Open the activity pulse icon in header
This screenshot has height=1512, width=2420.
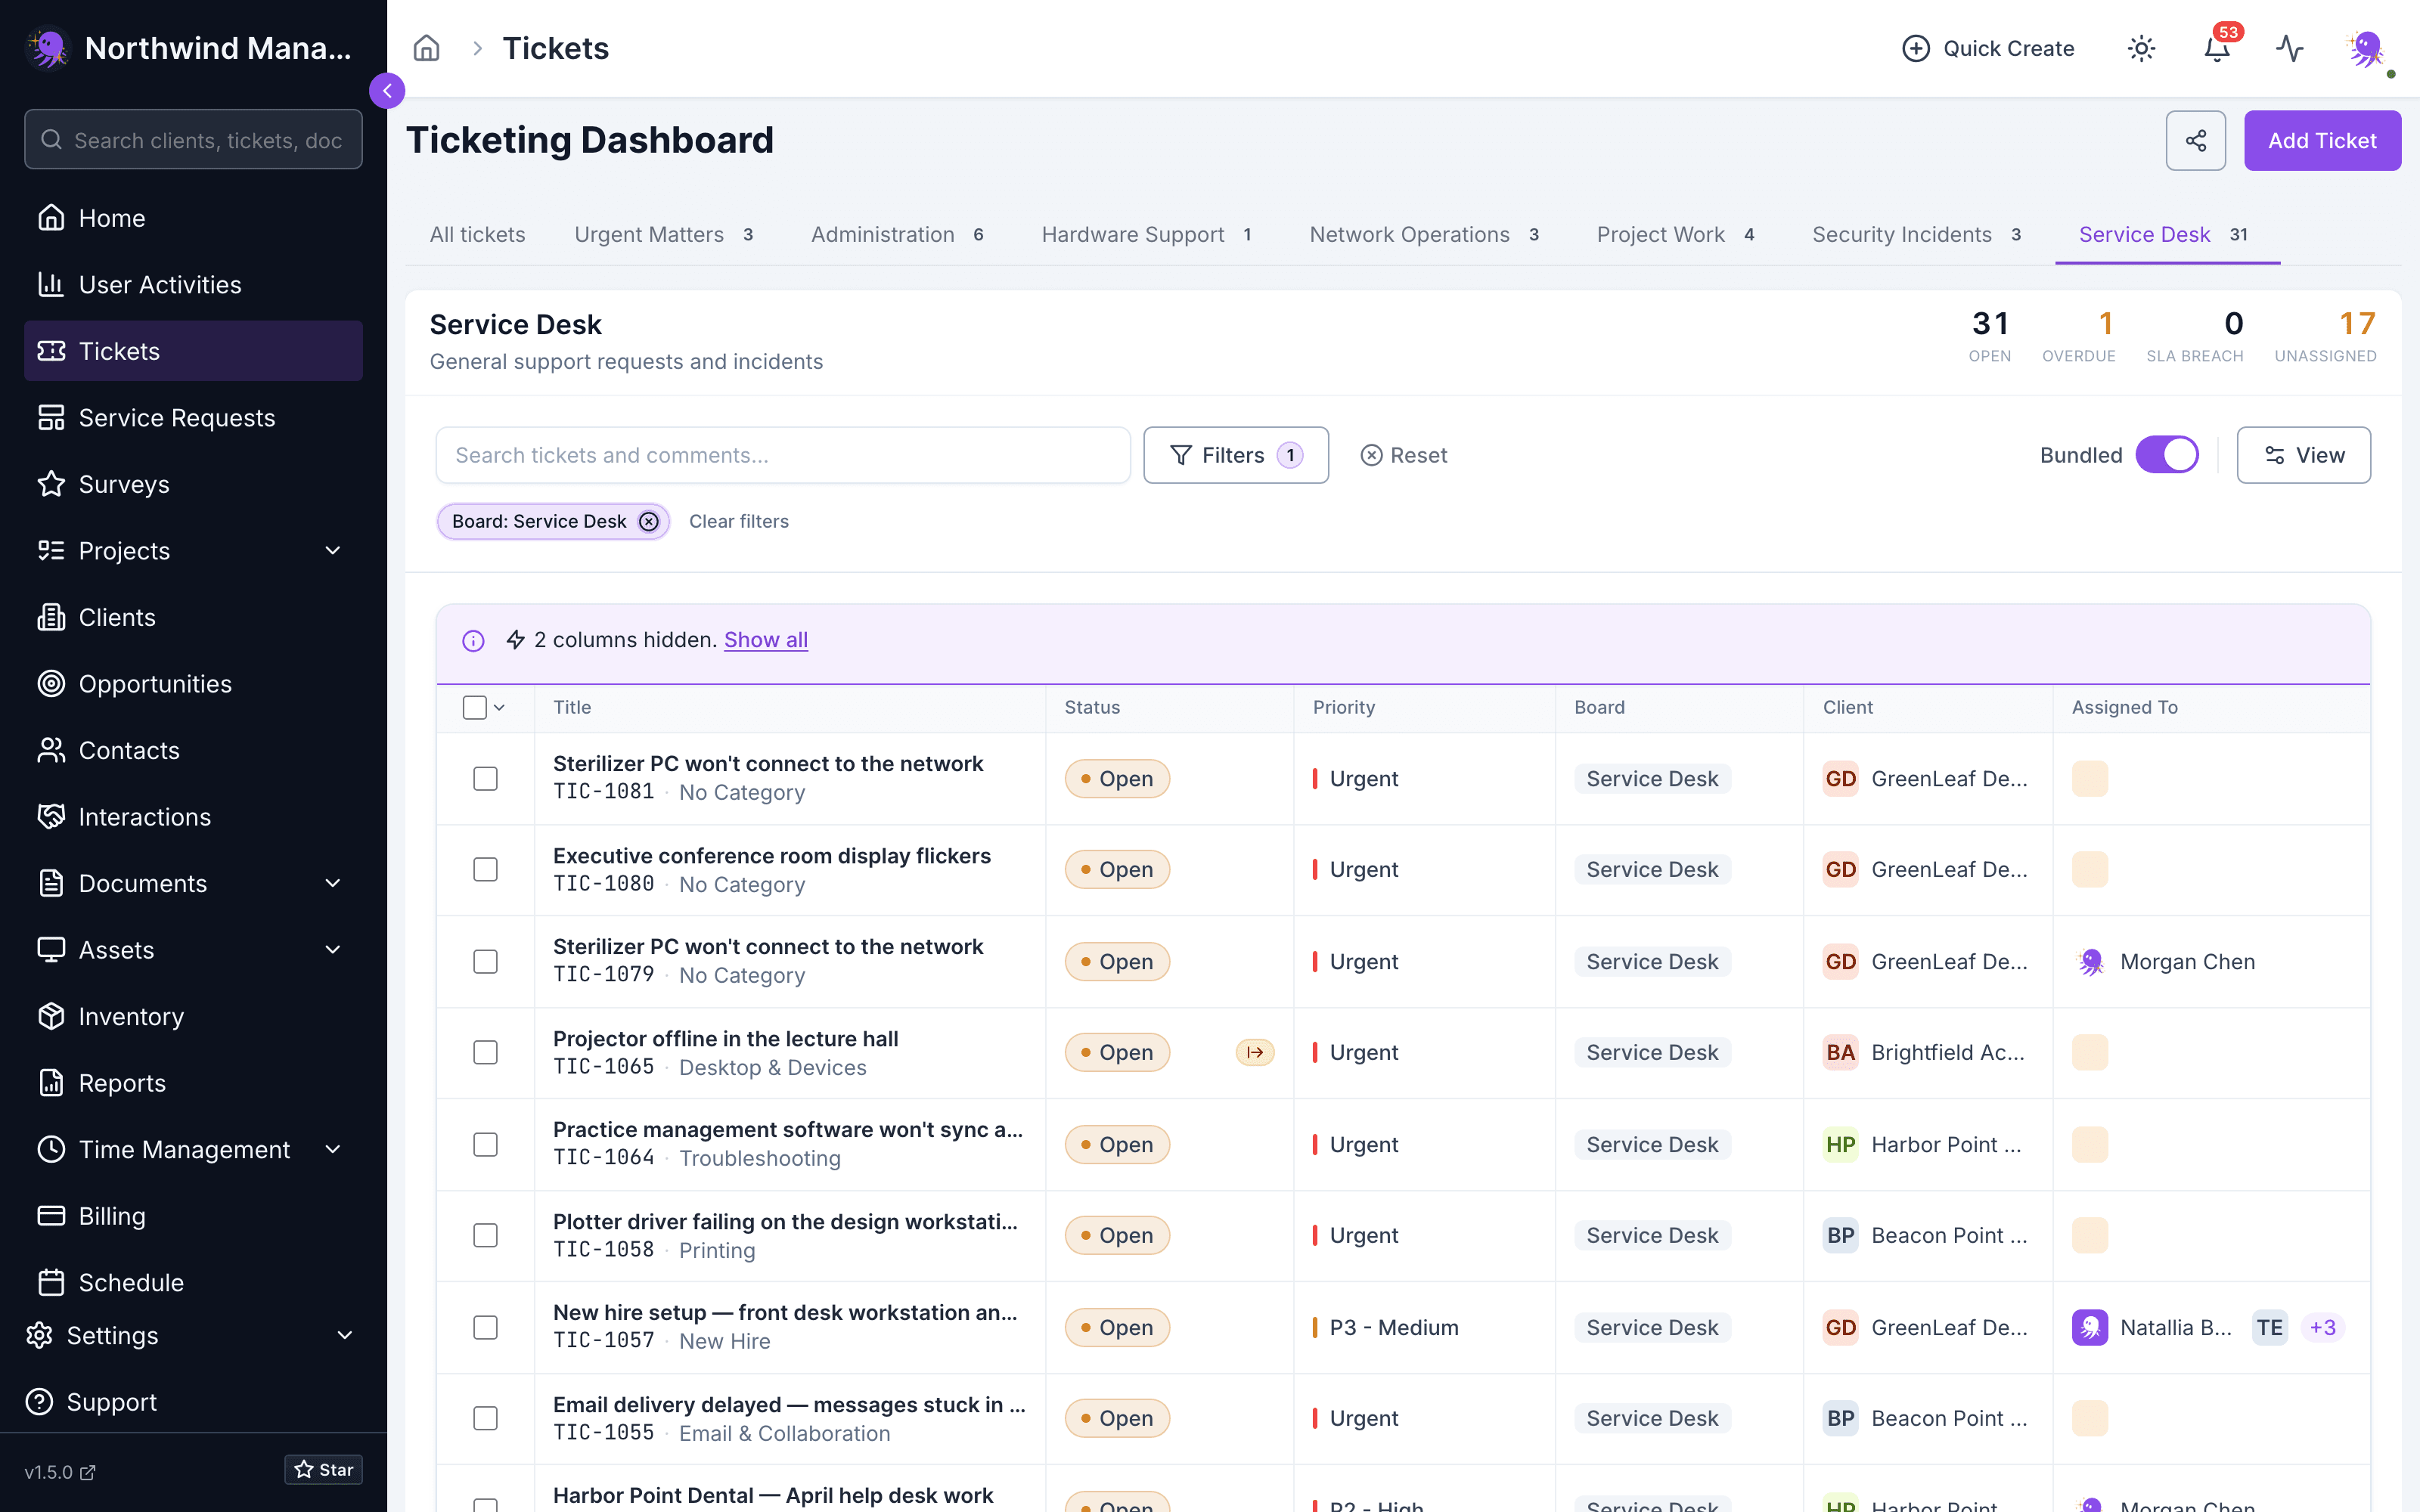click(x=2290, y=48)
